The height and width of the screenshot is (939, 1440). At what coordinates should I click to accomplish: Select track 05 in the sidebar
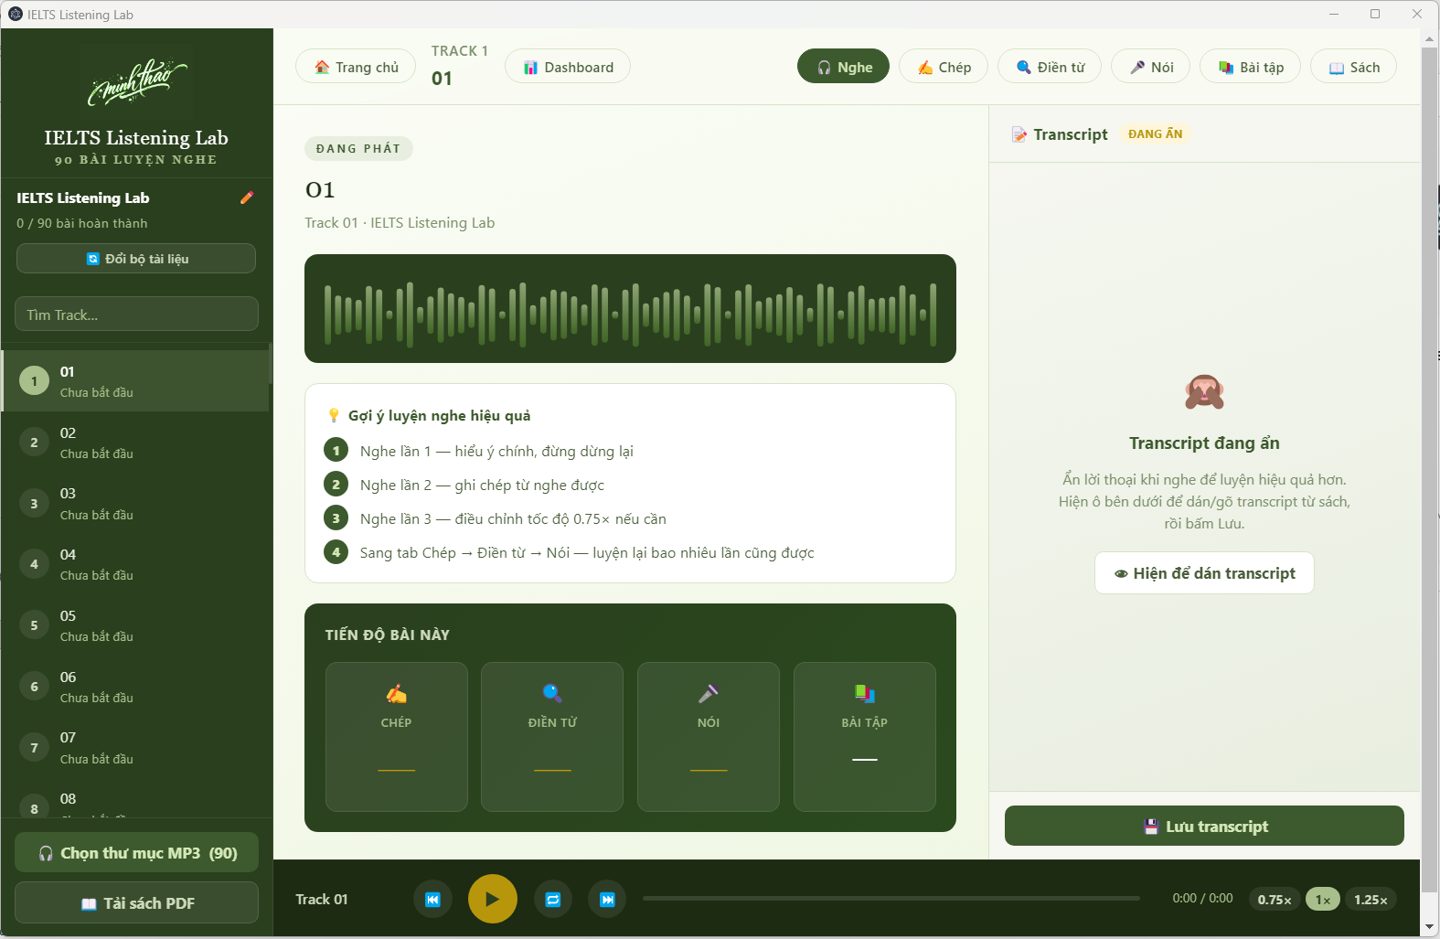tap(136, 625)
